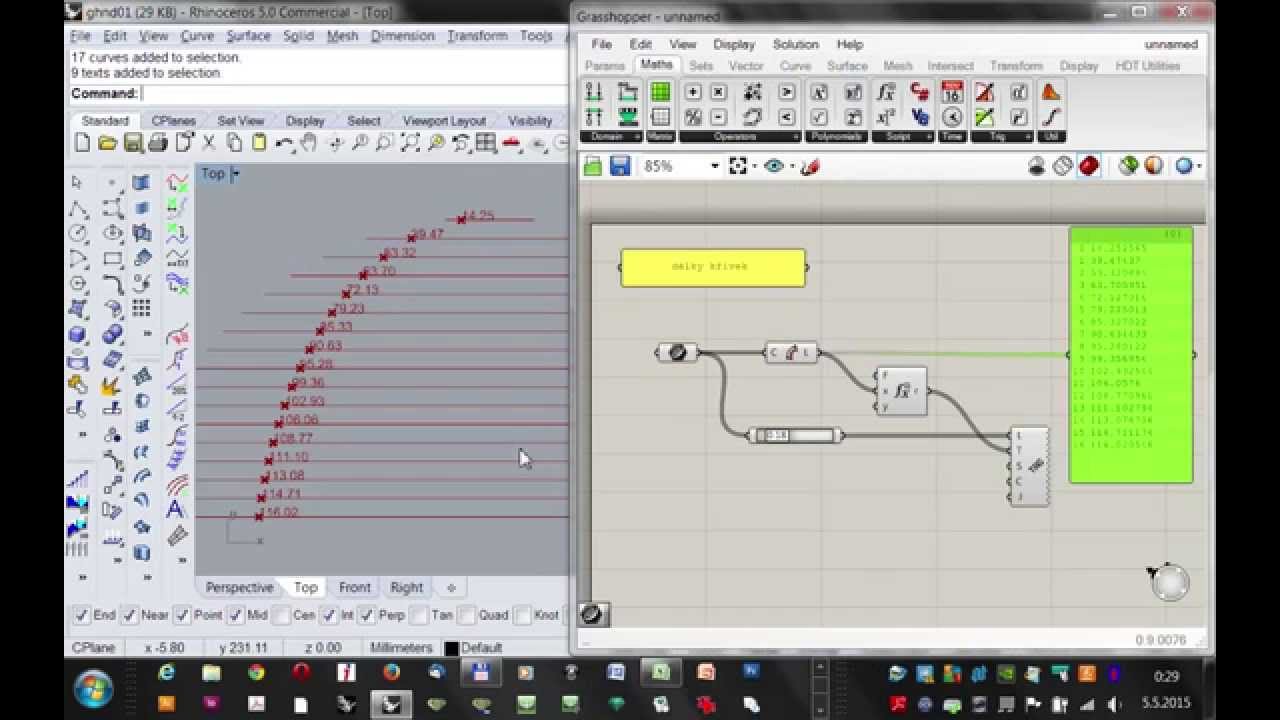Screen dimensions: 1280x720
Task: Save the Rhino model with the disk icon
Action: click(132, 143)
